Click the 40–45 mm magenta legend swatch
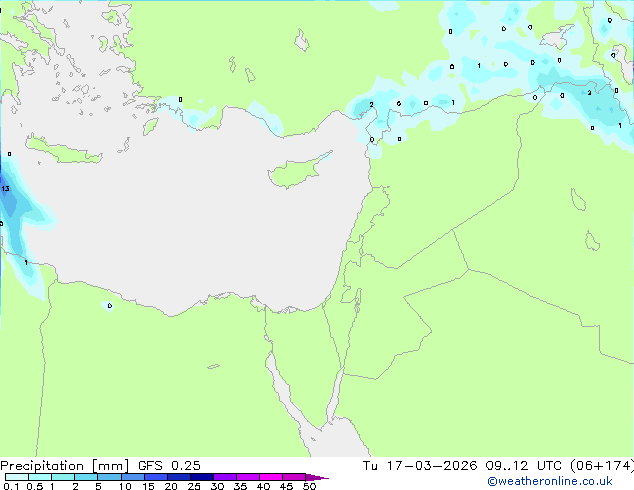The image size is (634, 490). [271, 477]
